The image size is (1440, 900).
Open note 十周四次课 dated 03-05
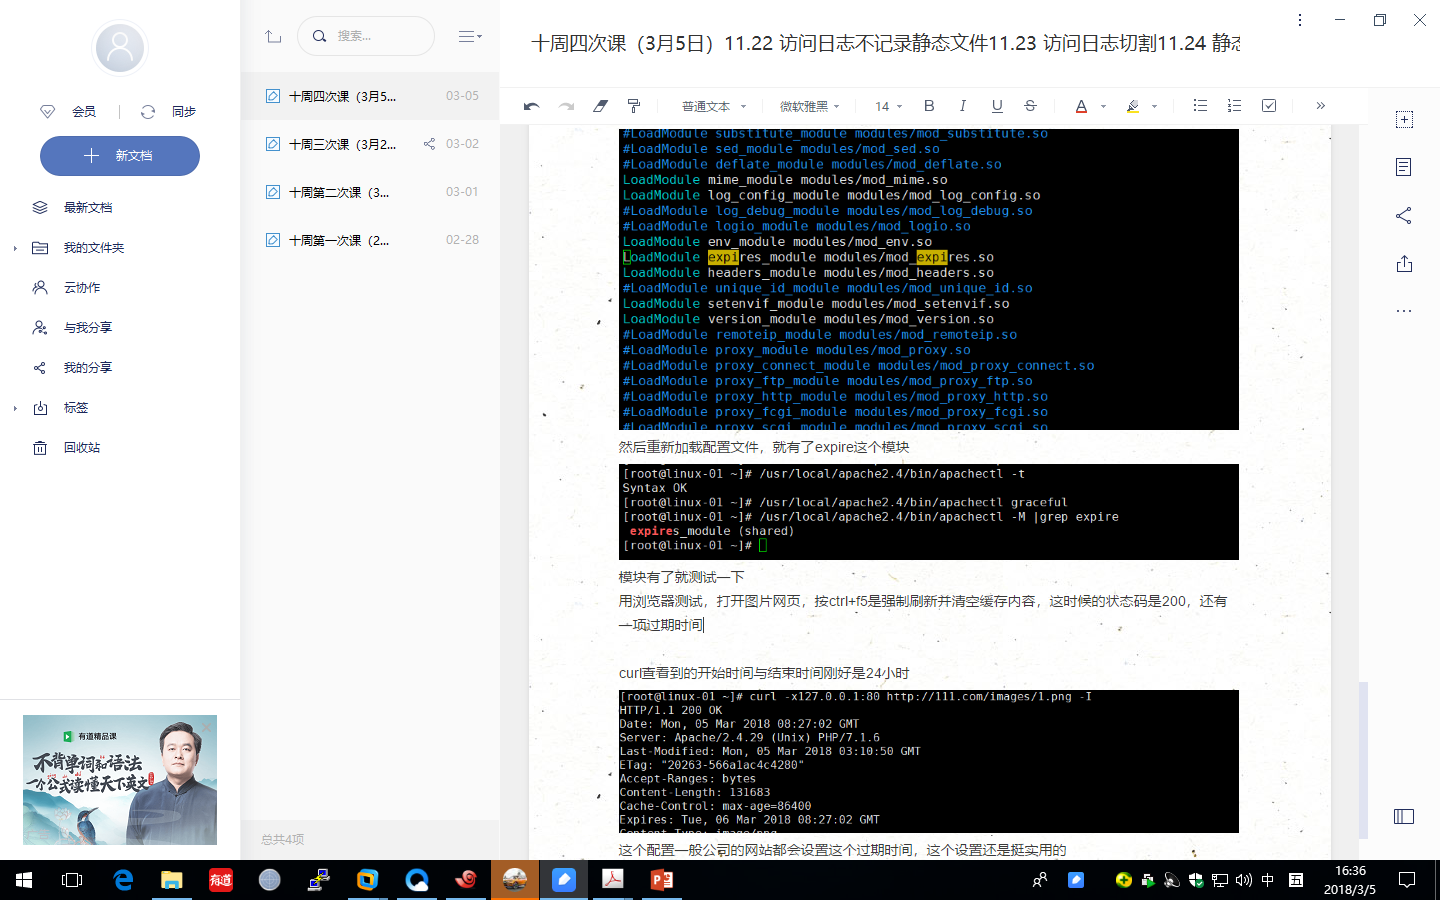[x=370, y=96]
